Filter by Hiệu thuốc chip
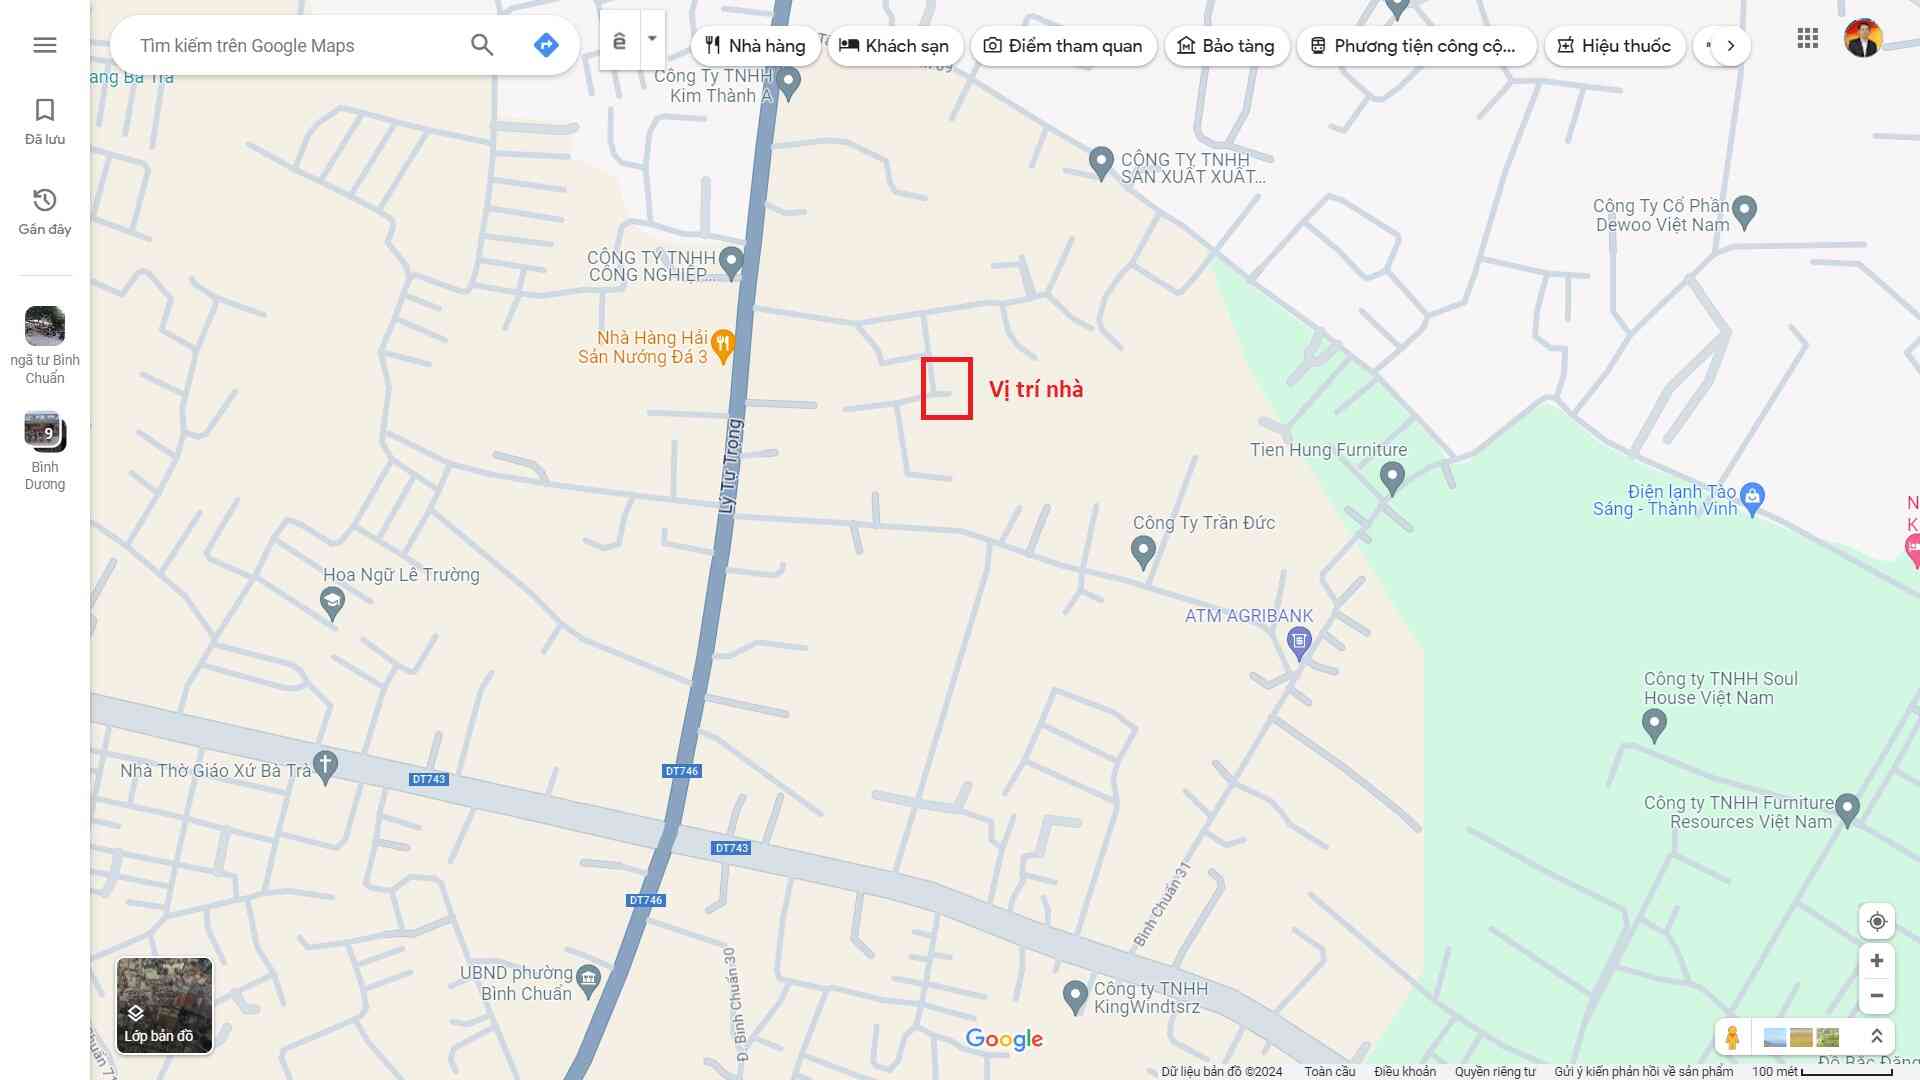 (1614, 46)
